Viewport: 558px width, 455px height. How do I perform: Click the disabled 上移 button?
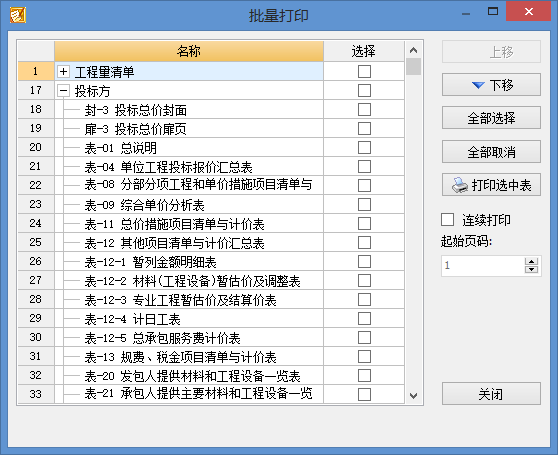(491, 52)
